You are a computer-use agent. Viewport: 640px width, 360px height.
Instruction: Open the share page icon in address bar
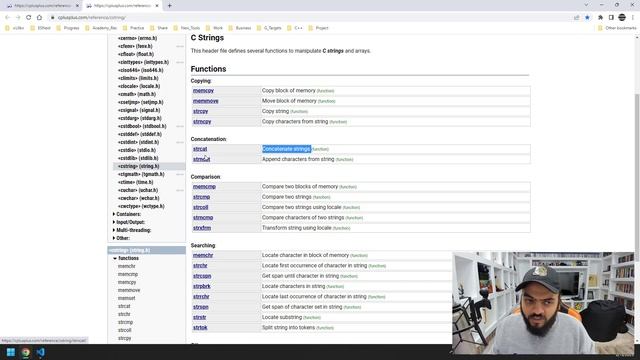coord(576,18)
